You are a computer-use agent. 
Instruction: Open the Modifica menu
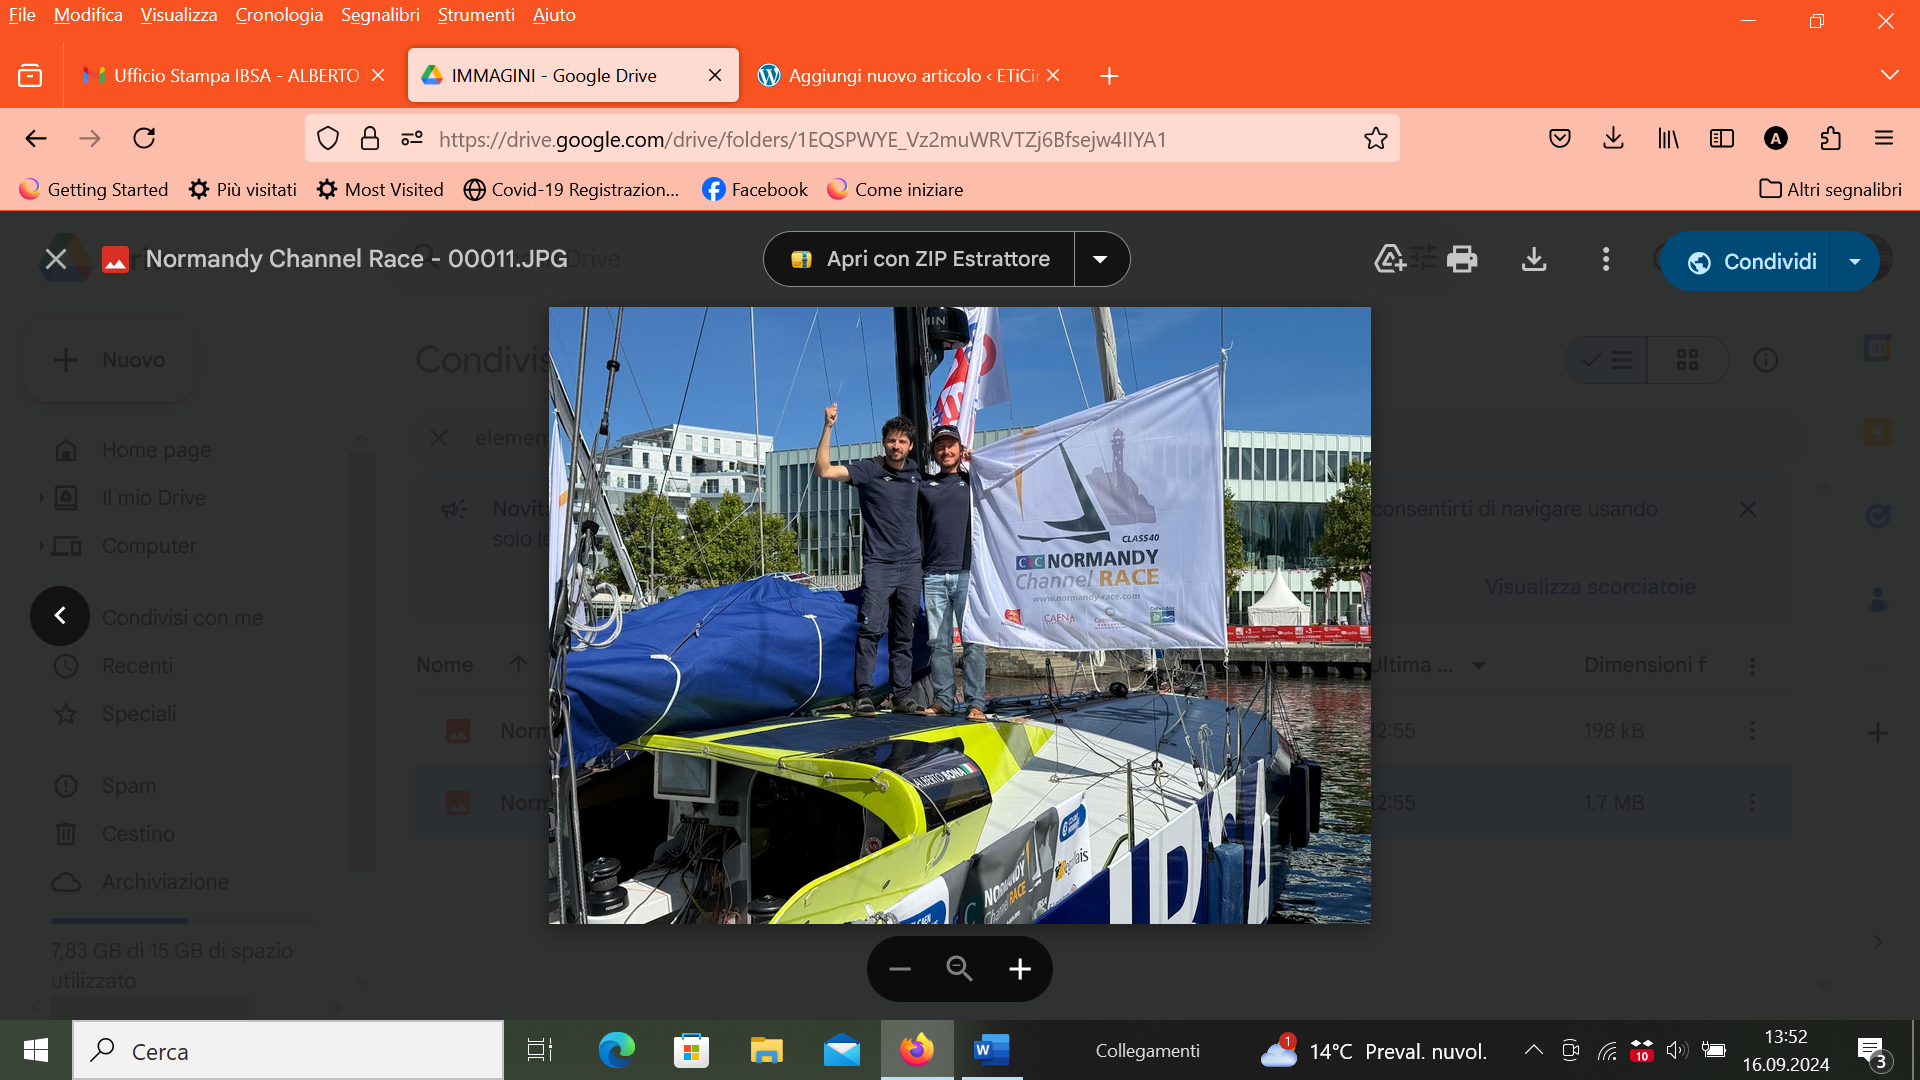[88, 15]
